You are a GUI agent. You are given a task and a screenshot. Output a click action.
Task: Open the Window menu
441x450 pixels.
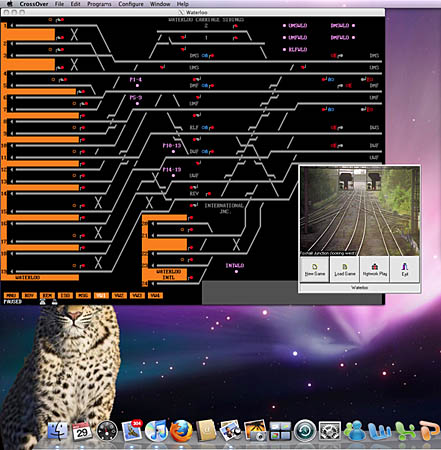[x=160, y=4]
